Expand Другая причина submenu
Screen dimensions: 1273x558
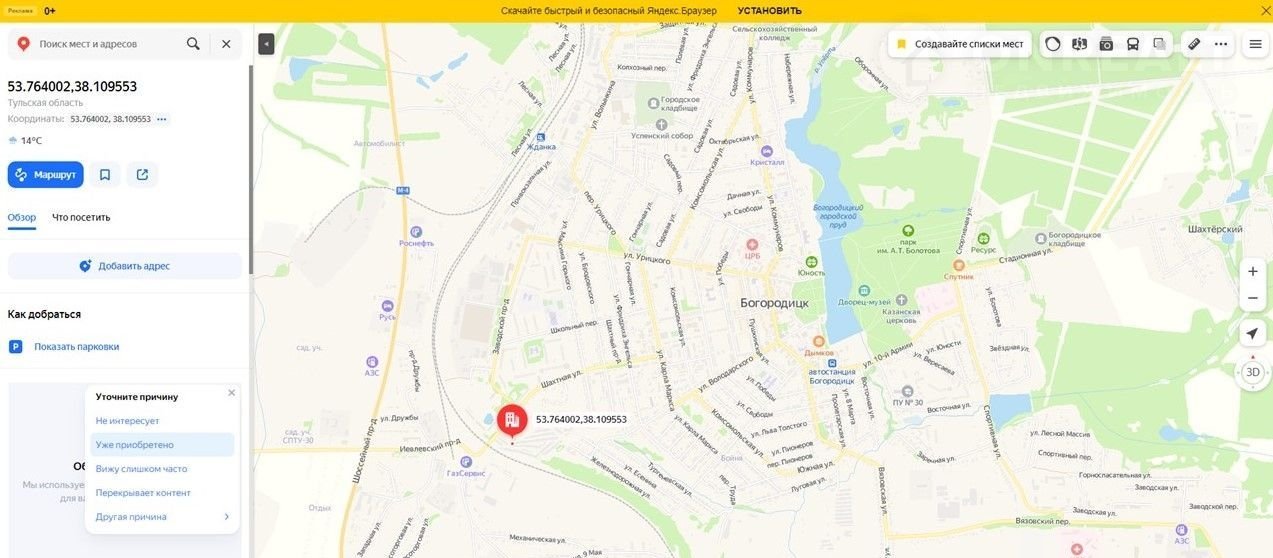tap(162, 517)
